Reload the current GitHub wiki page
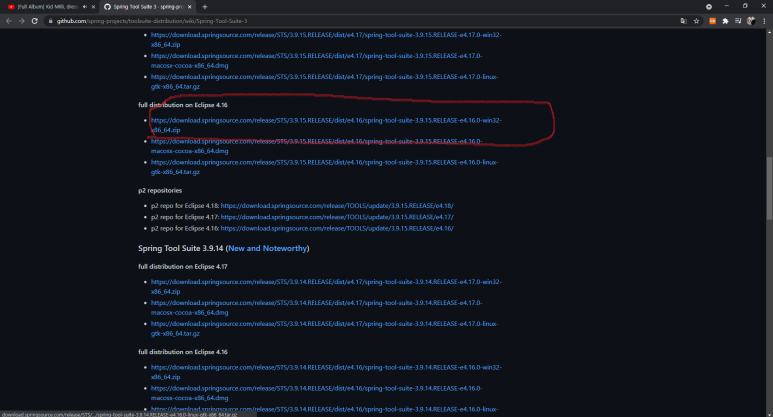 [x=35, y=21]
